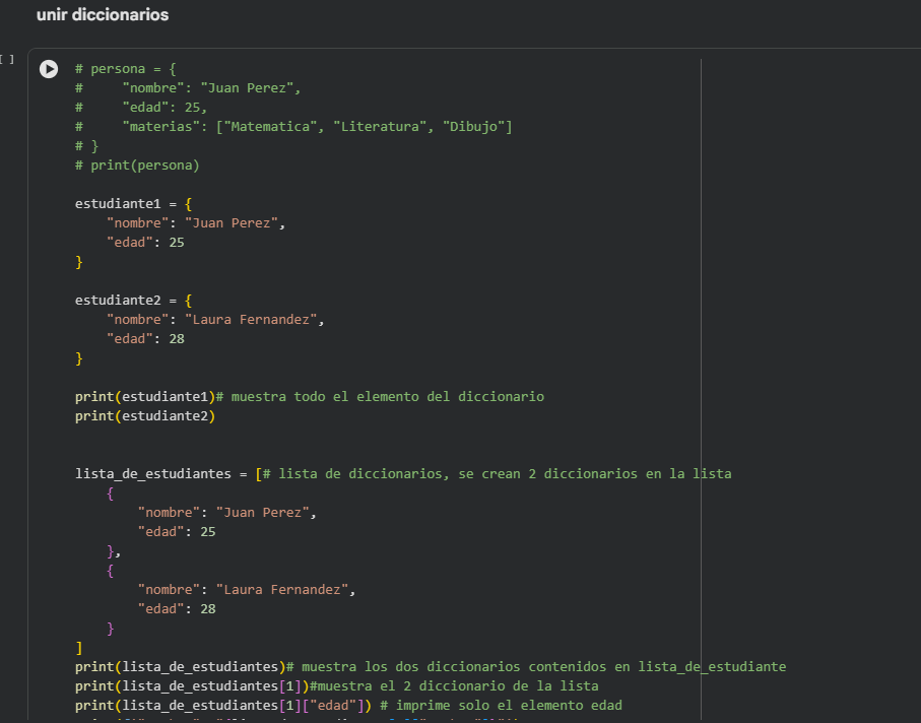Run the code cell with the play button
921x723 pixels.
coord(49,69)
